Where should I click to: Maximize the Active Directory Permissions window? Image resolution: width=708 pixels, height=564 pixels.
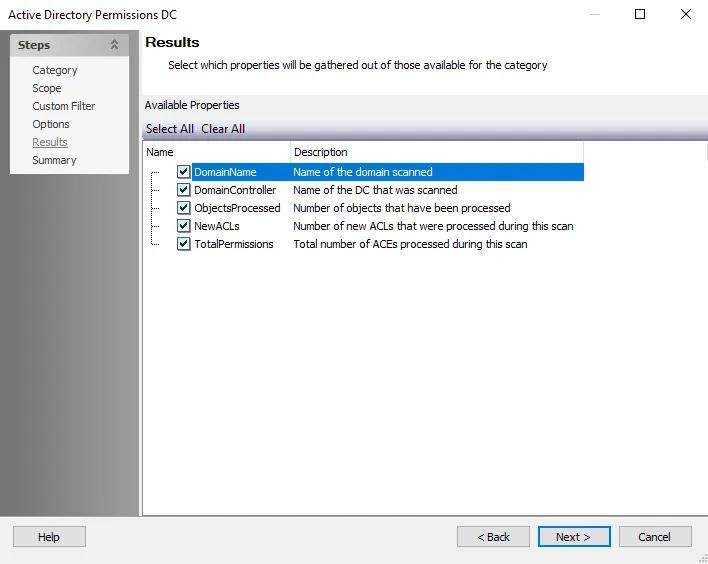(640, 14)
